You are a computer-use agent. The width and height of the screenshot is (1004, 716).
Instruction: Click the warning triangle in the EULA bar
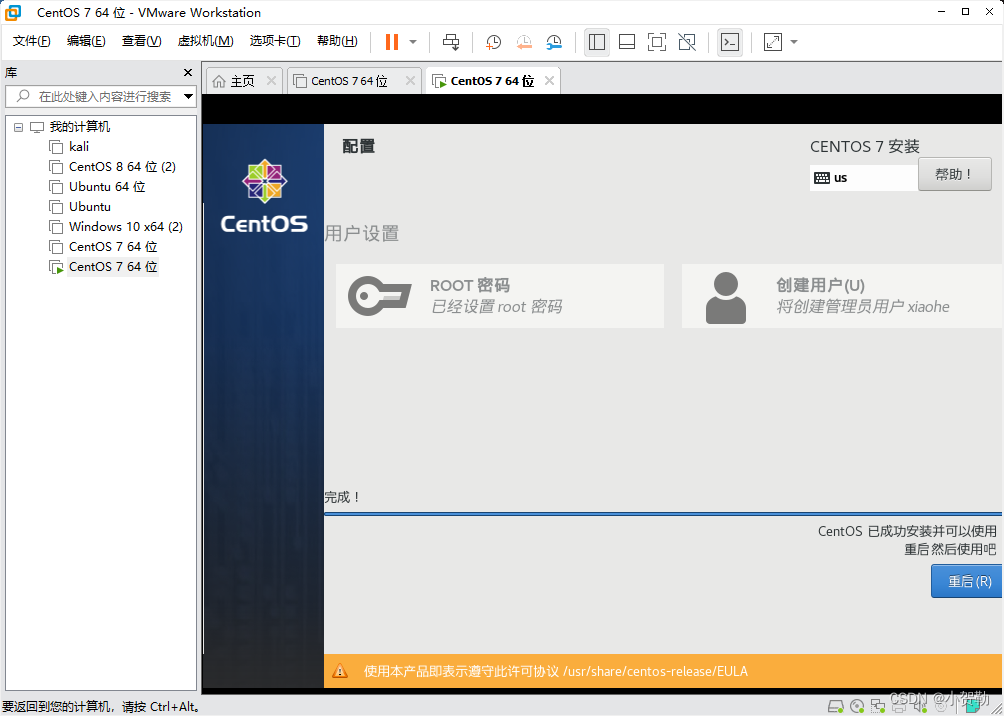(x=339, y=671)
